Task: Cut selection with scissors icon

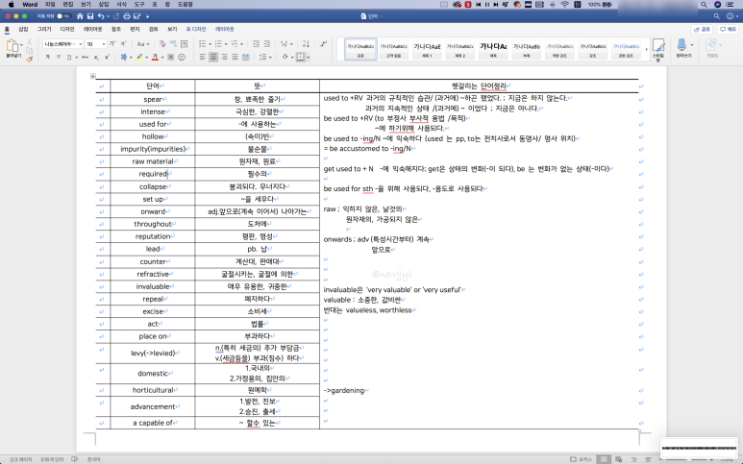Action: point(29,42)
